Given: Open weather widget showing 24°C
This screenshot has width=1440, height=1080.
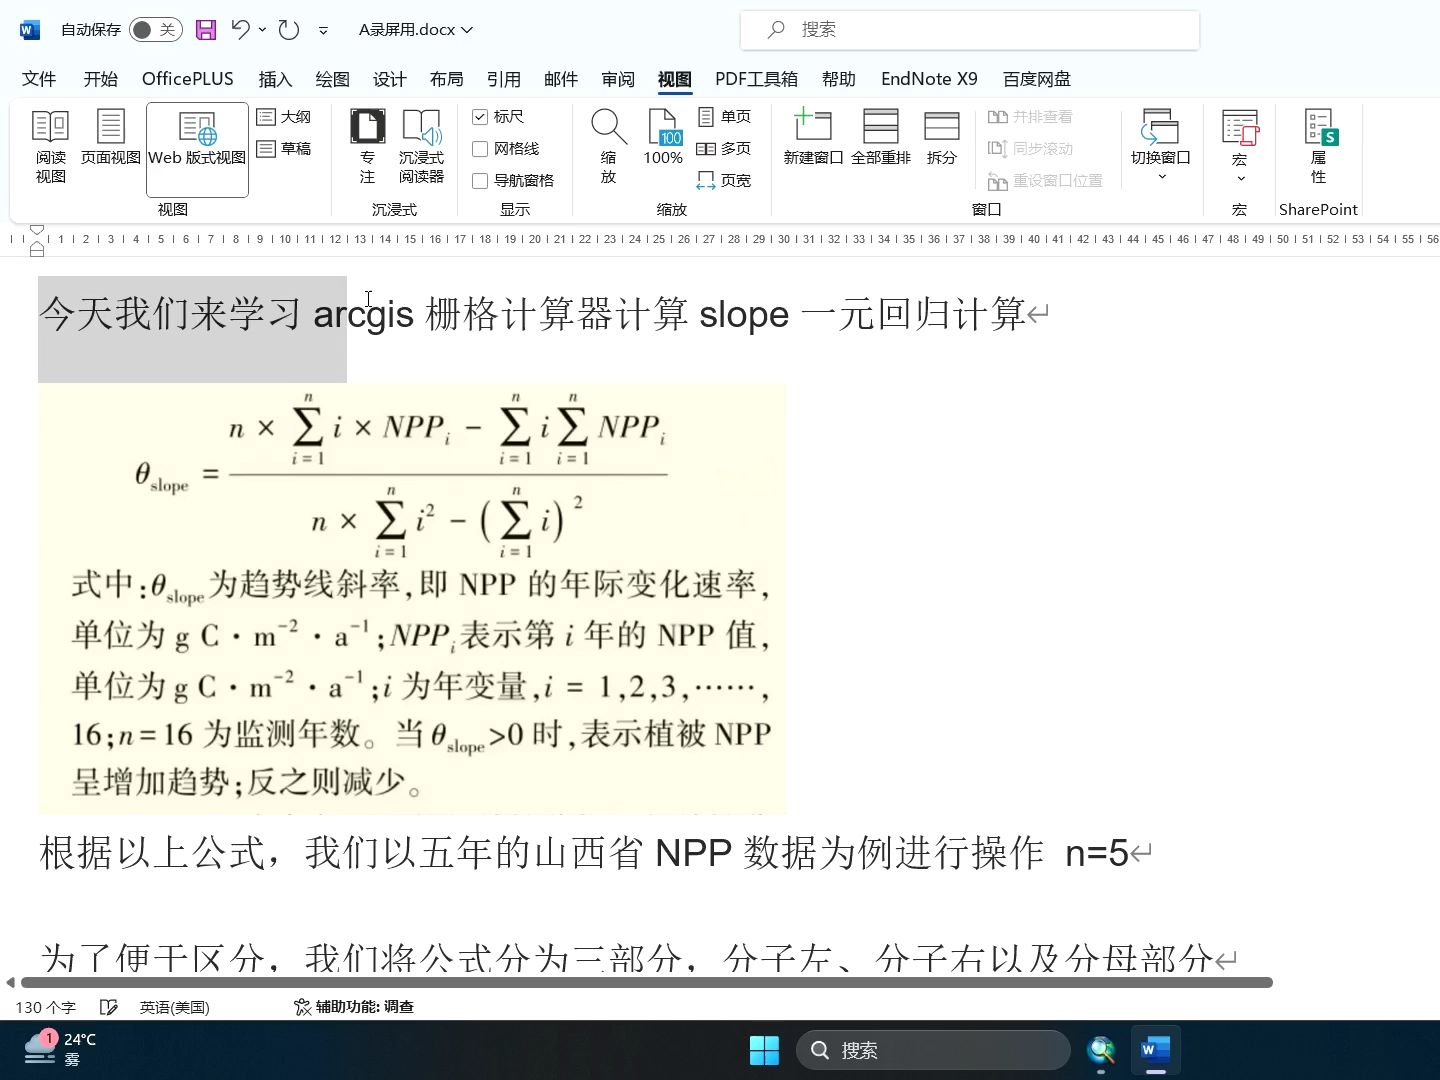Looking at the screenshot, I should point(60,1050).
